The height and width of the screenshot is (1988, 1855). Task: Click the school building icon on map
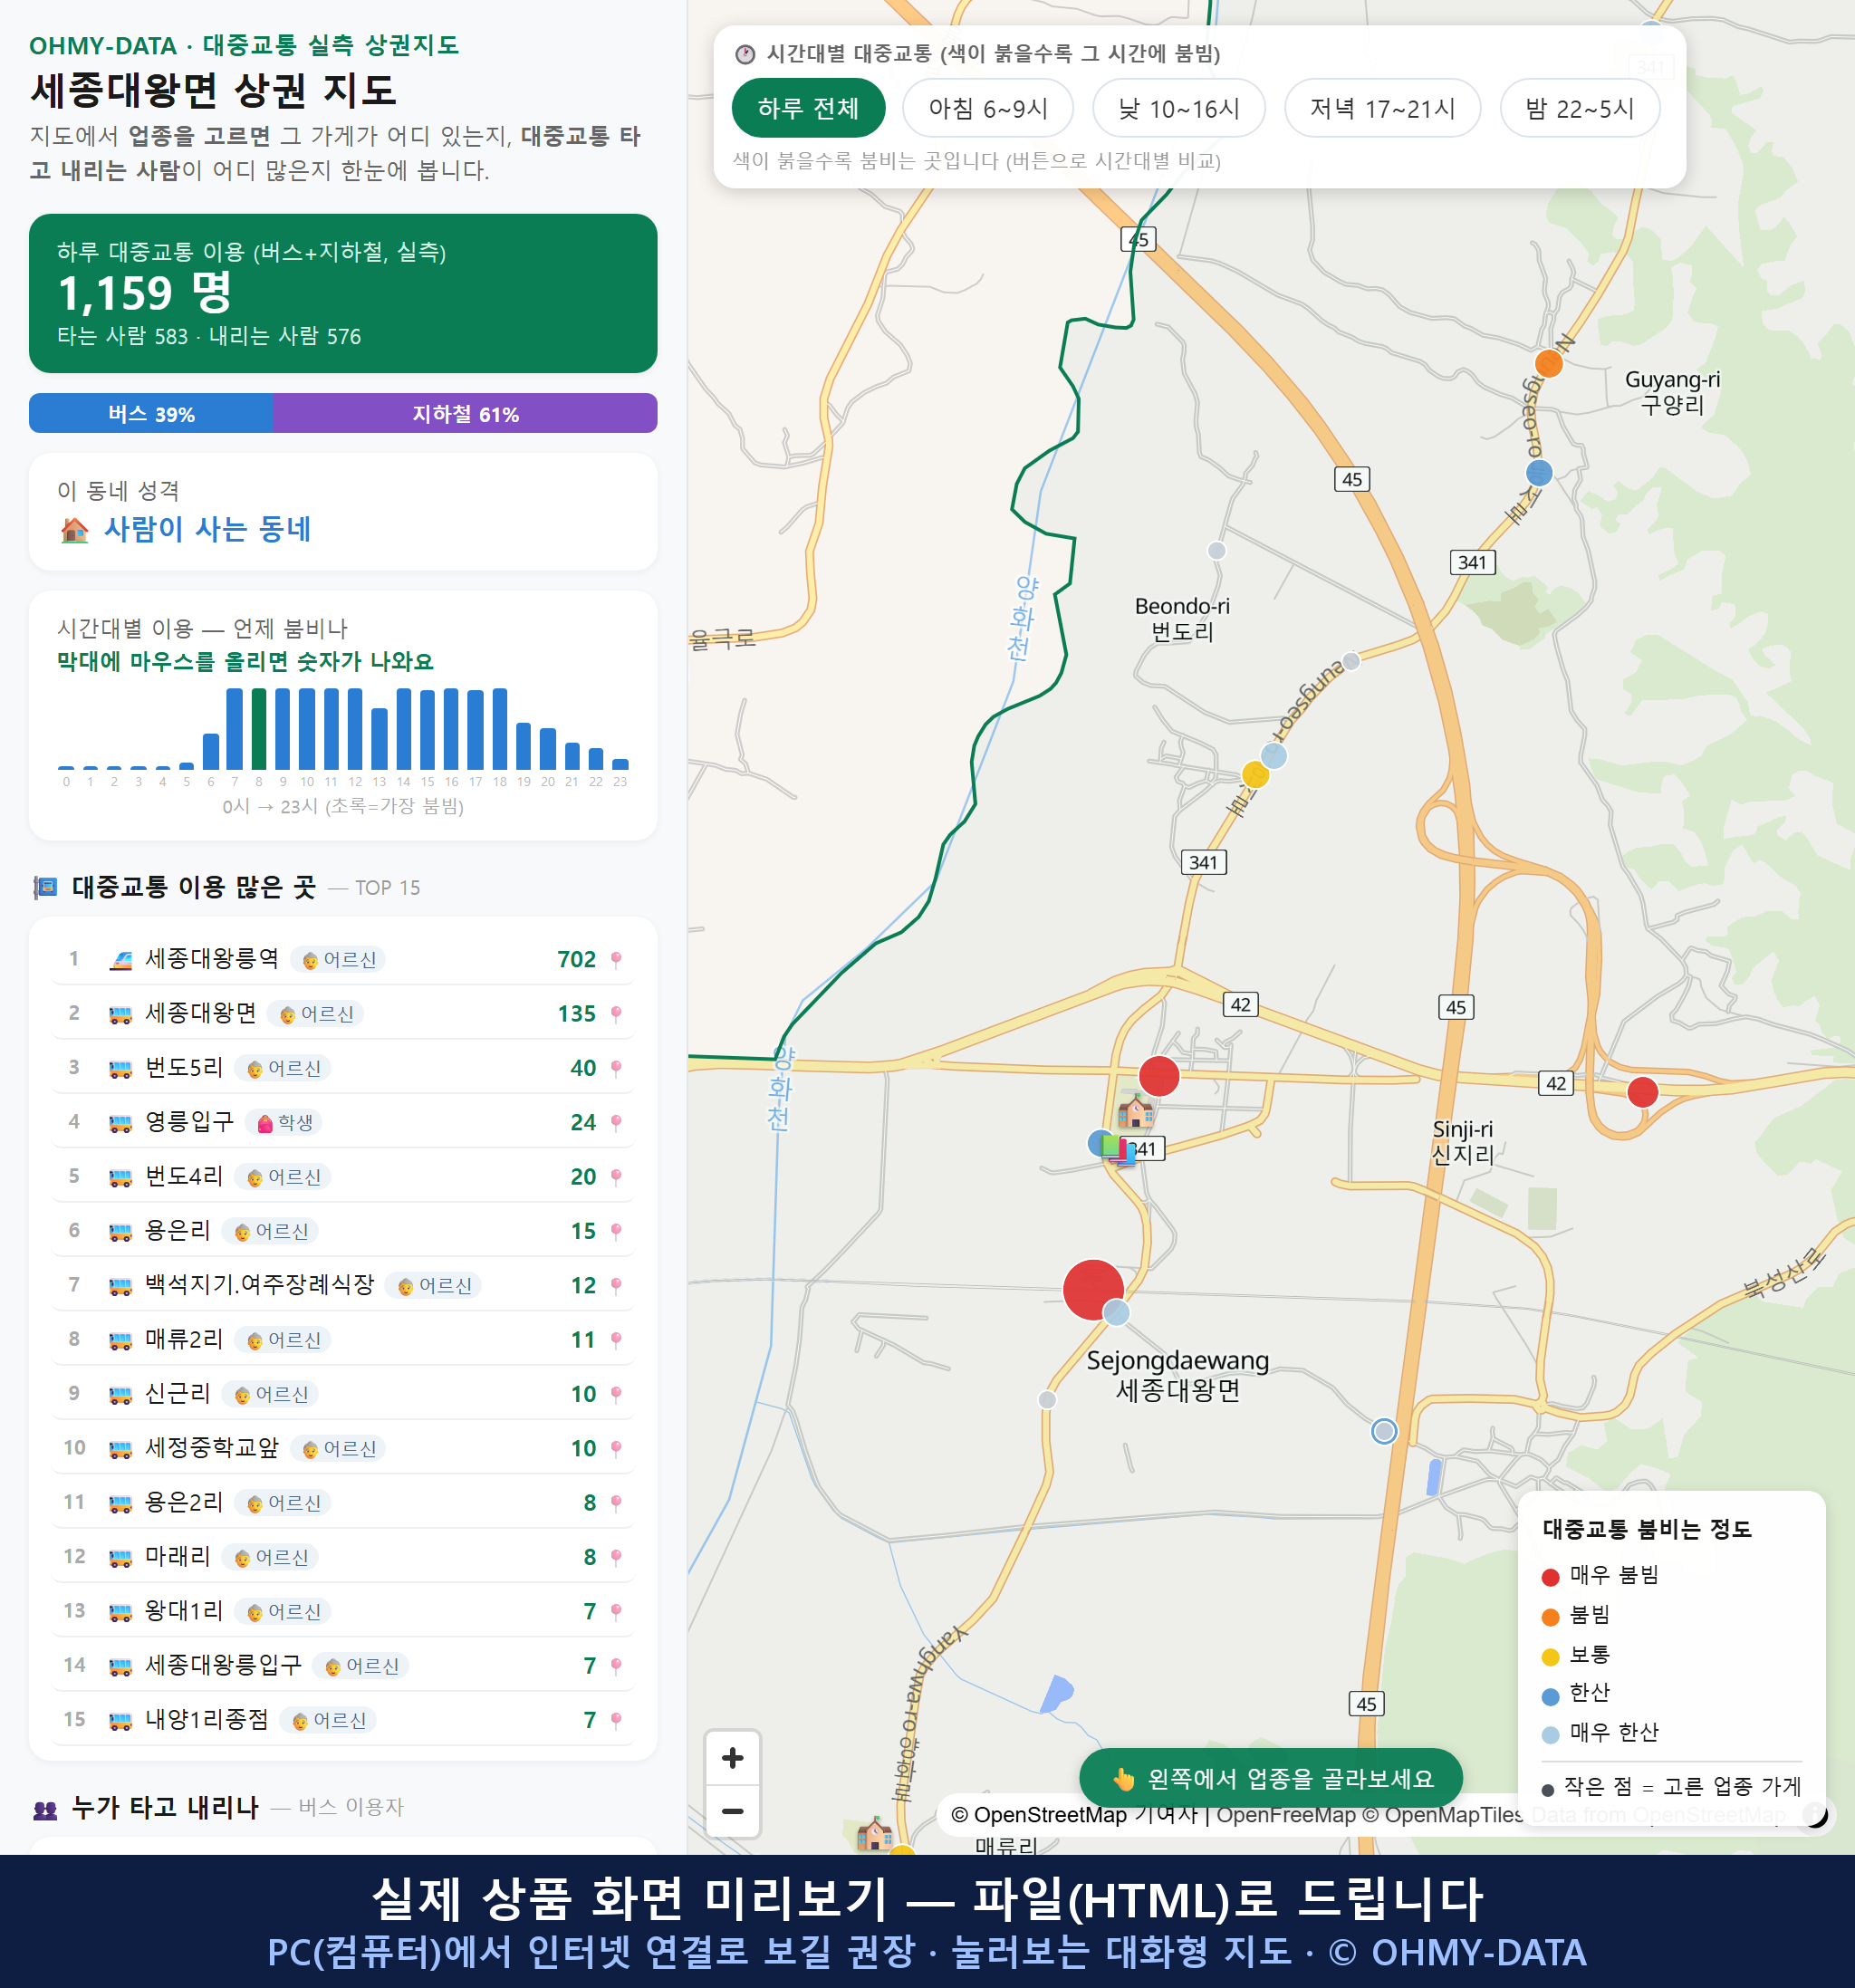(1135, 1110)
